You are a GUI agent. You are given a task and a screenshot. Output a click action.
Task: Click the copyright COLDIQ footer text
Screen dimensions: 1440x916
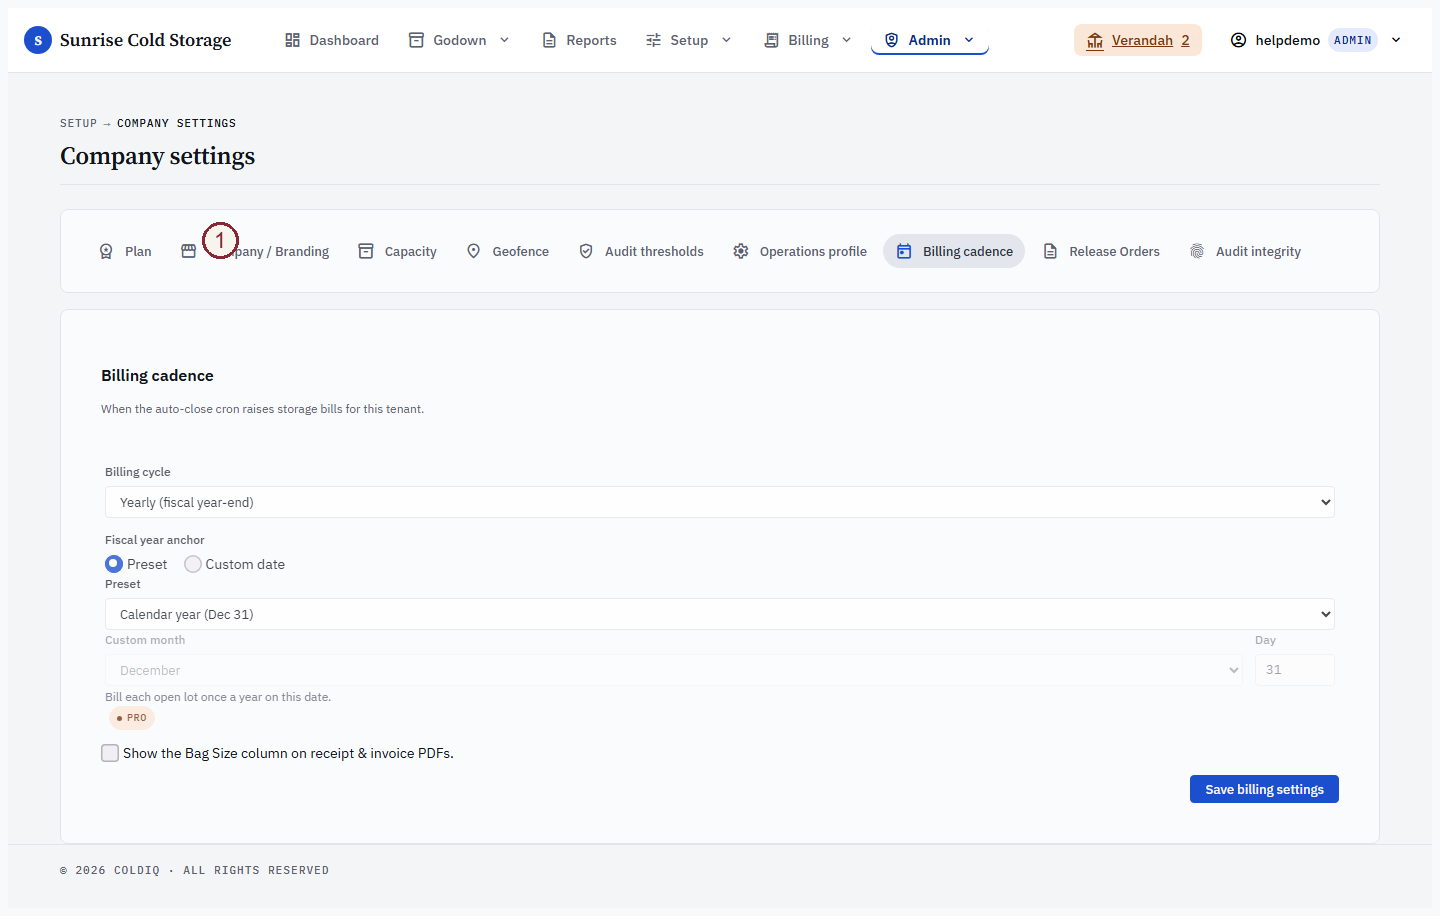point(194,870)
